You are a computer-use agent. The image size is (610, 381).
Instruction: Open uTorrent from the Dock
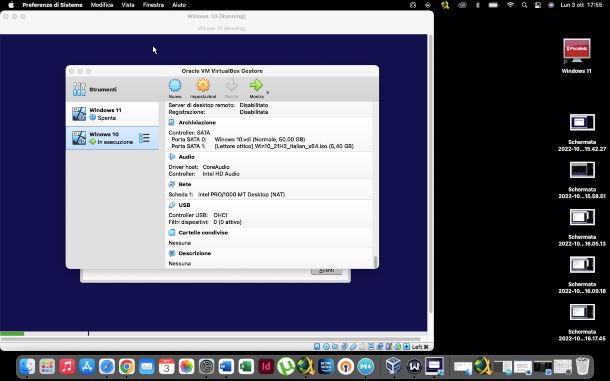tap(286, 366)
